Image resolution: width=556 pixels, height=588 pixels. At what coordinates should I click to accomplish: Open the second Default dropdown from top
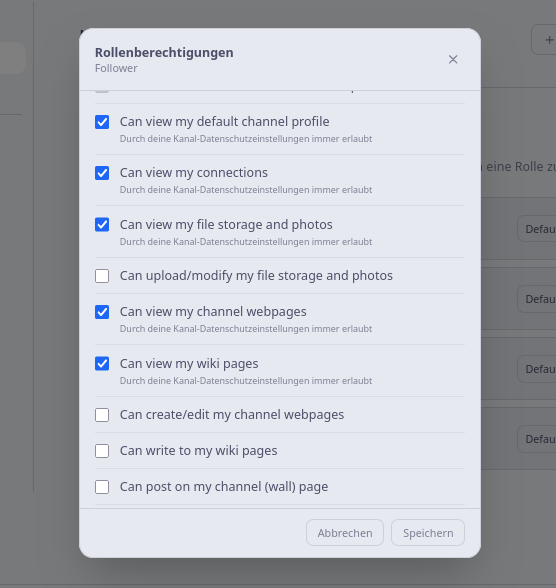point(537,299)
